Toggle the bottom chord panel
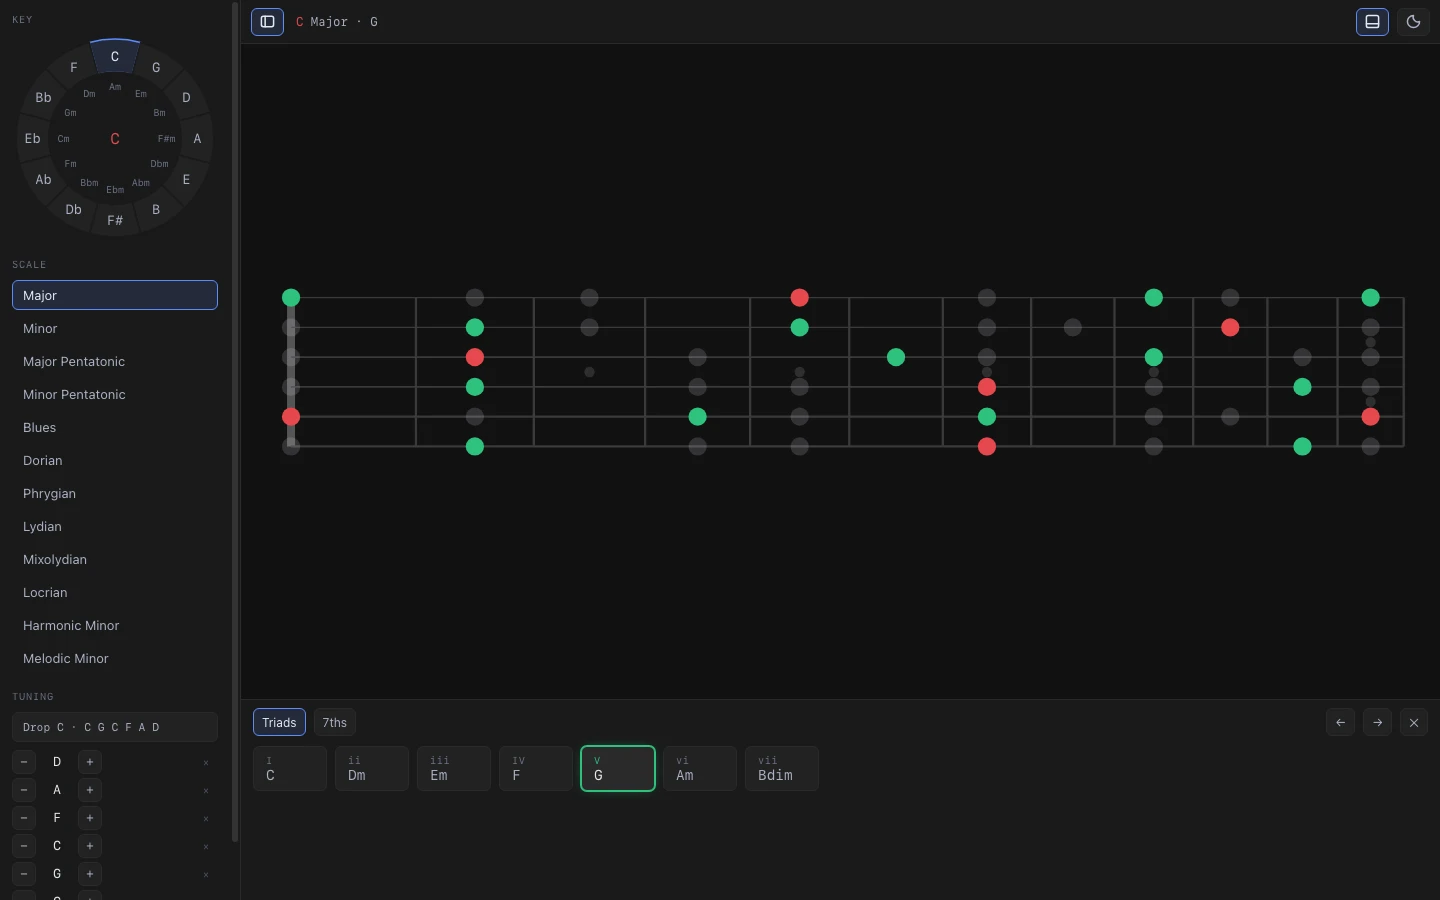 coord(1372,21)
